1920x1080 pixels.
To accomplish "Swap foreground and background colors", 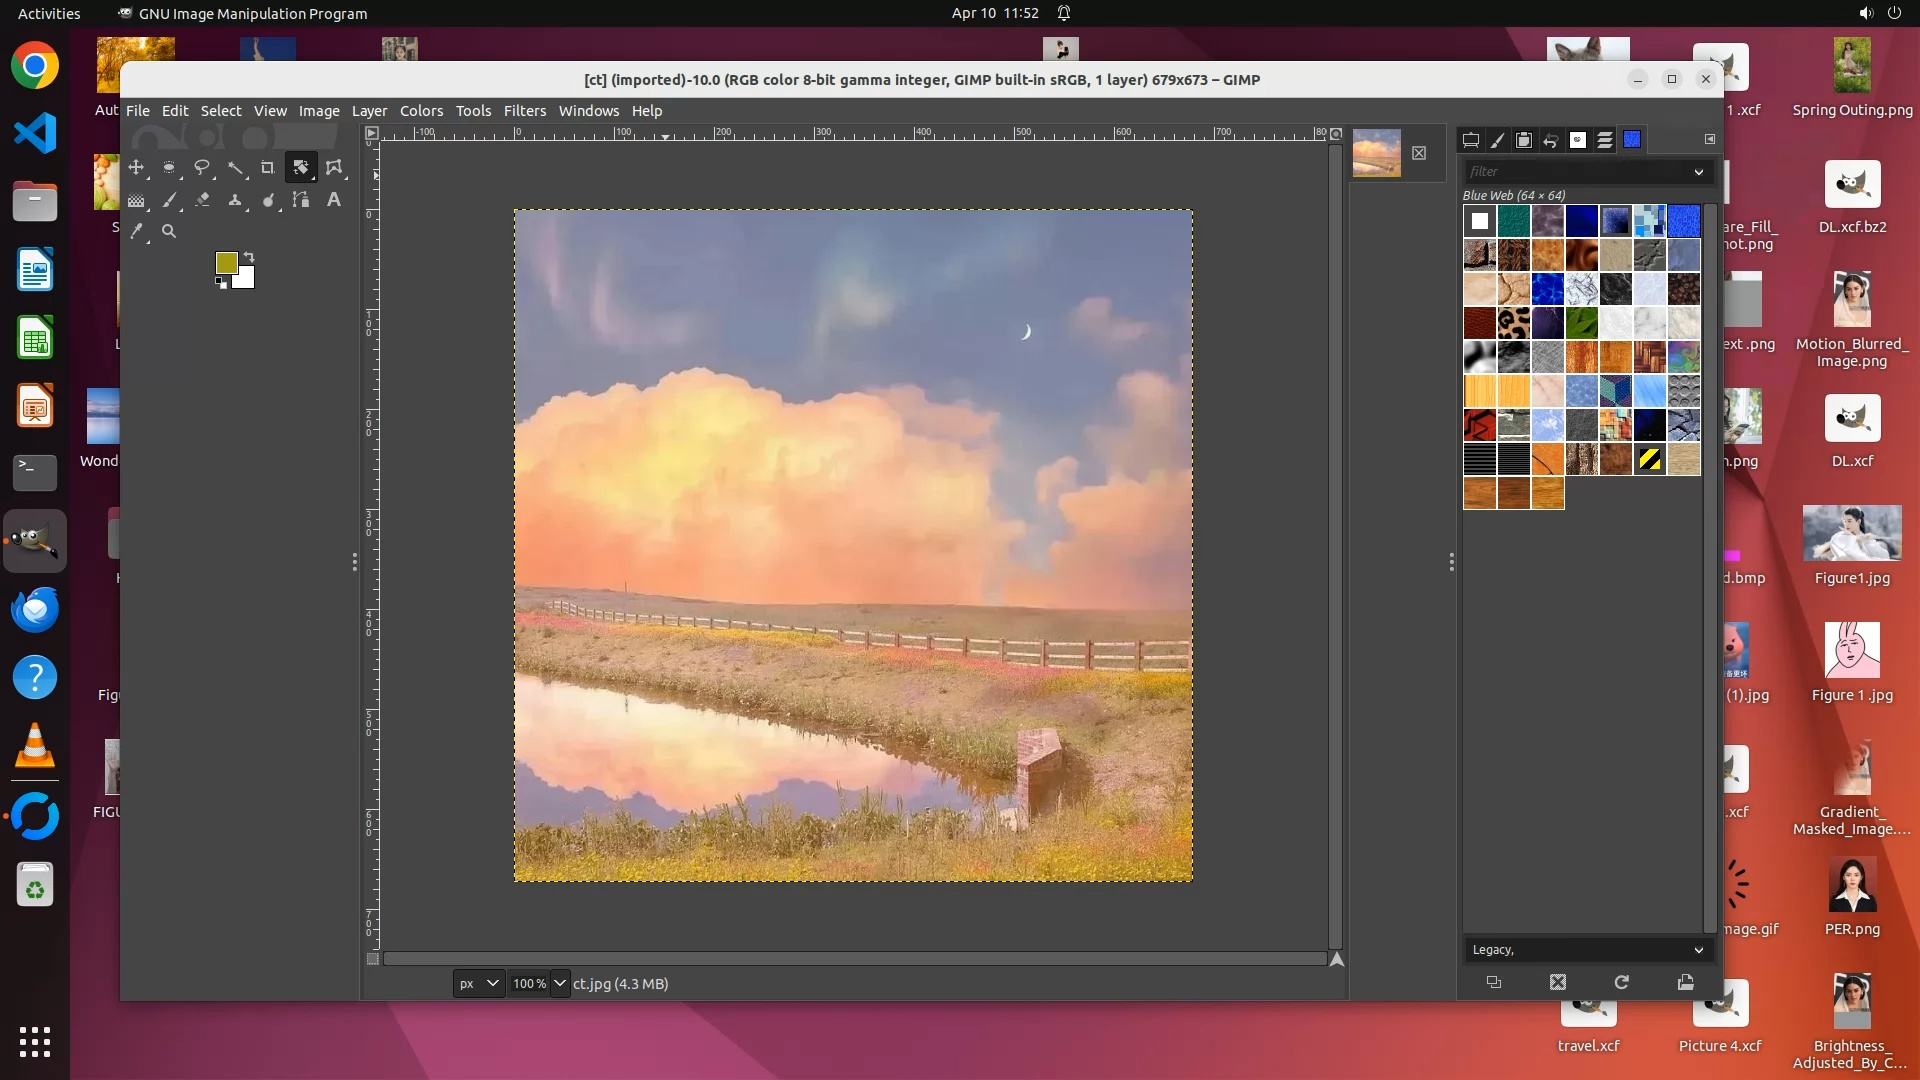I will coord(249,256).
